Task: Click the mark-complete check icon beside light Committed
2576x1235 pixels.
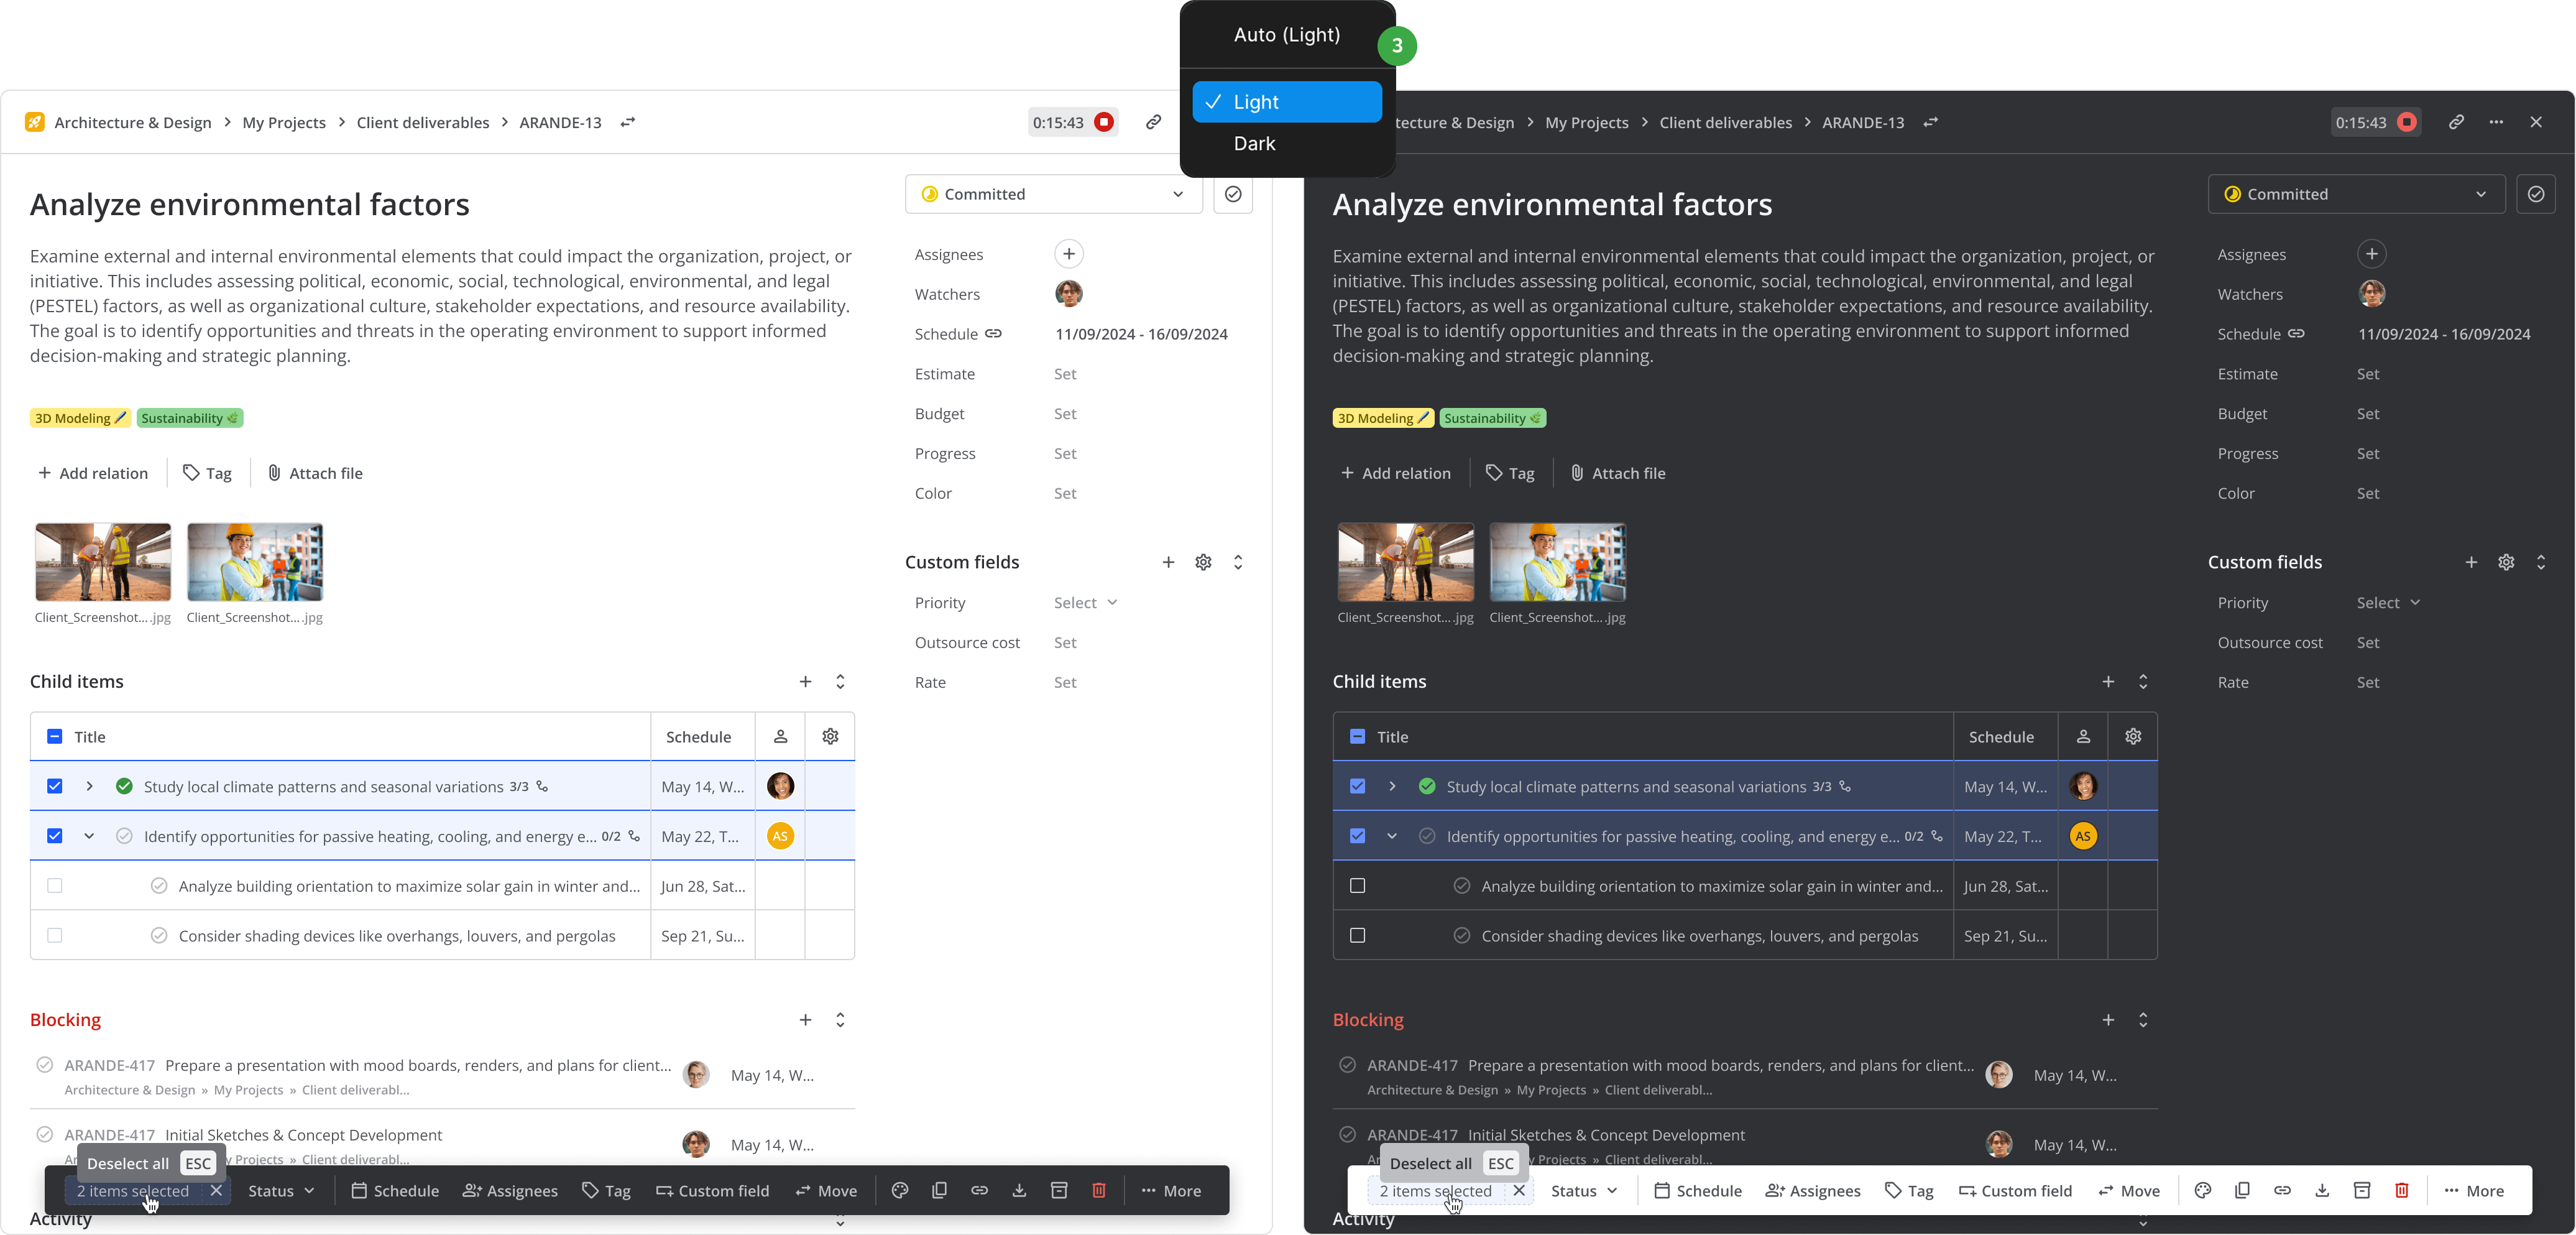Action: [x=1233, y=194]
